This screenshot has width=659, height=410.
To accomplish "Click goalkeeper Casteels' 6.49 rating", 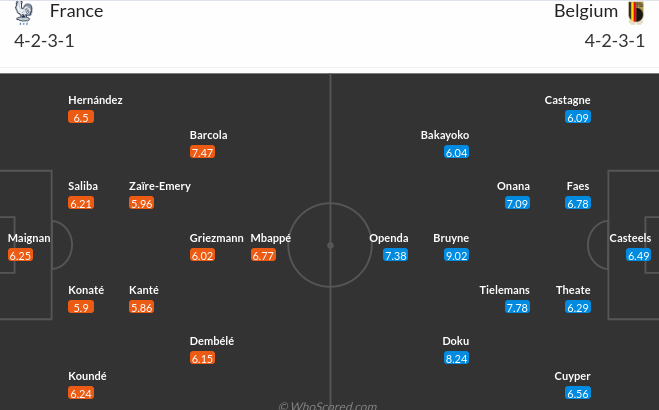I will 639,256.
